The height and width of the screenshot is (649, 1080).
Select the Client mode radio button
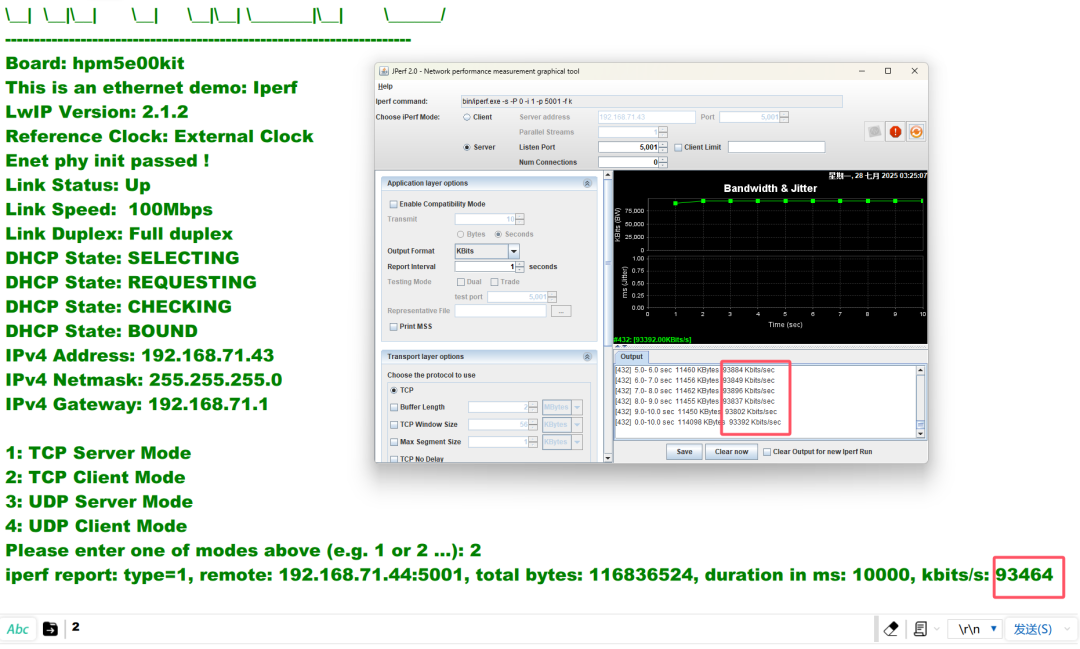468,116
